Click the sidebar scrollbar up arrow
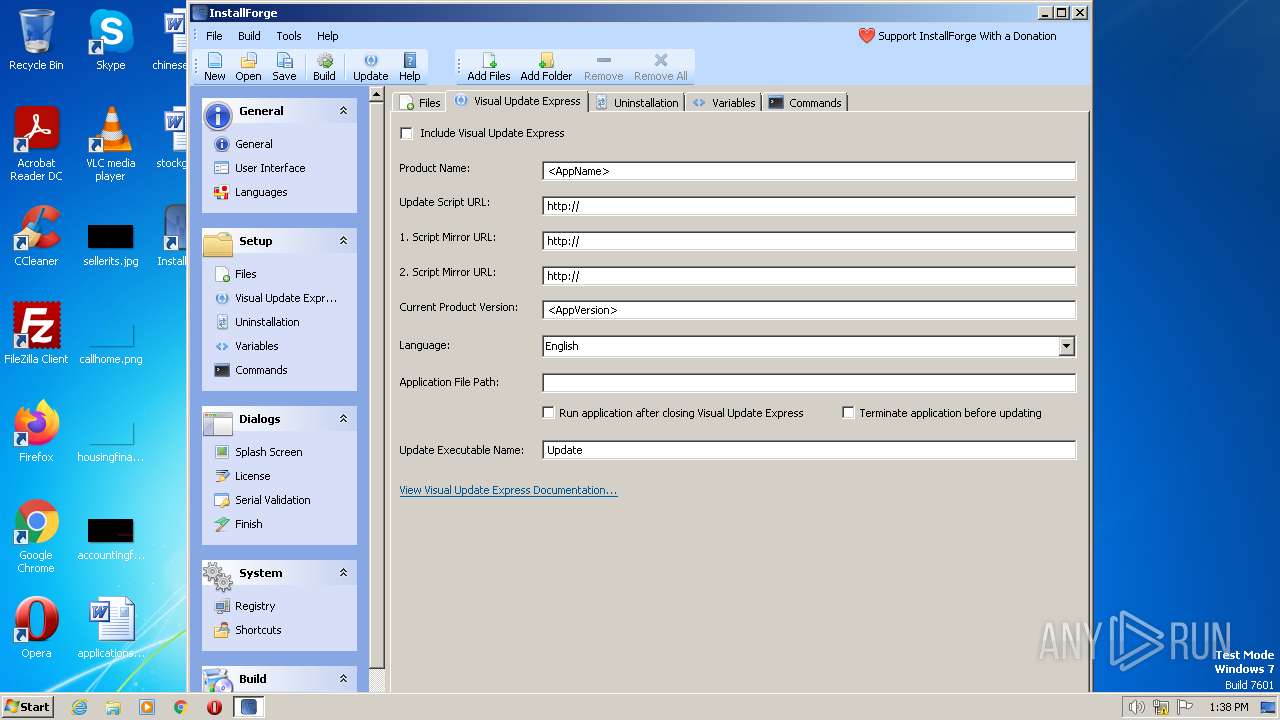 377,94
